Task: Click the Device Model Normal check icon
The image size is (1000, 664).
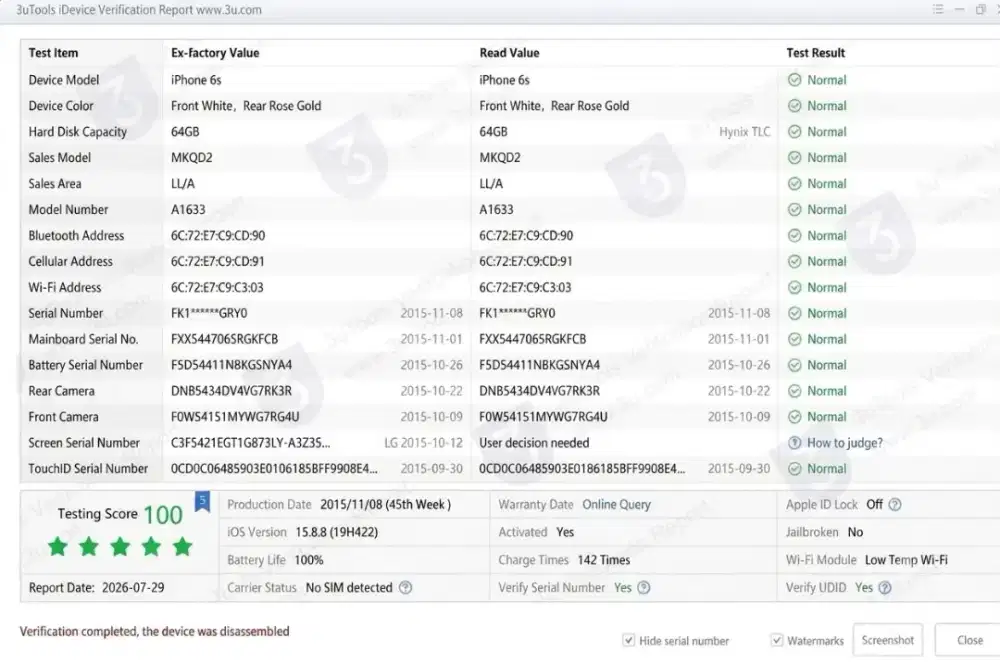Action: [x=794, y=80]
